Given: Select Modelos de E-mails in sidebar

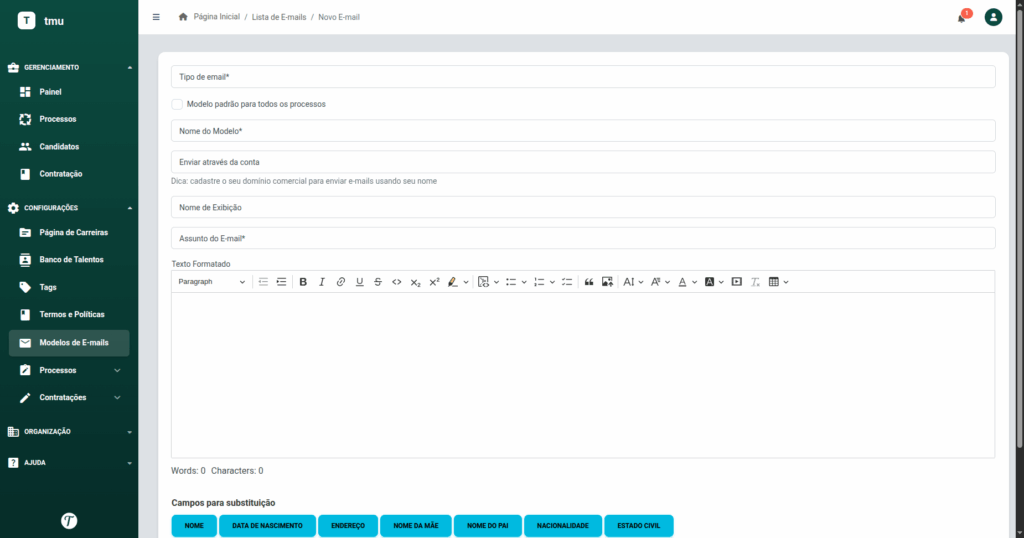Looking at the screenshot, I should tap(69, 343).
